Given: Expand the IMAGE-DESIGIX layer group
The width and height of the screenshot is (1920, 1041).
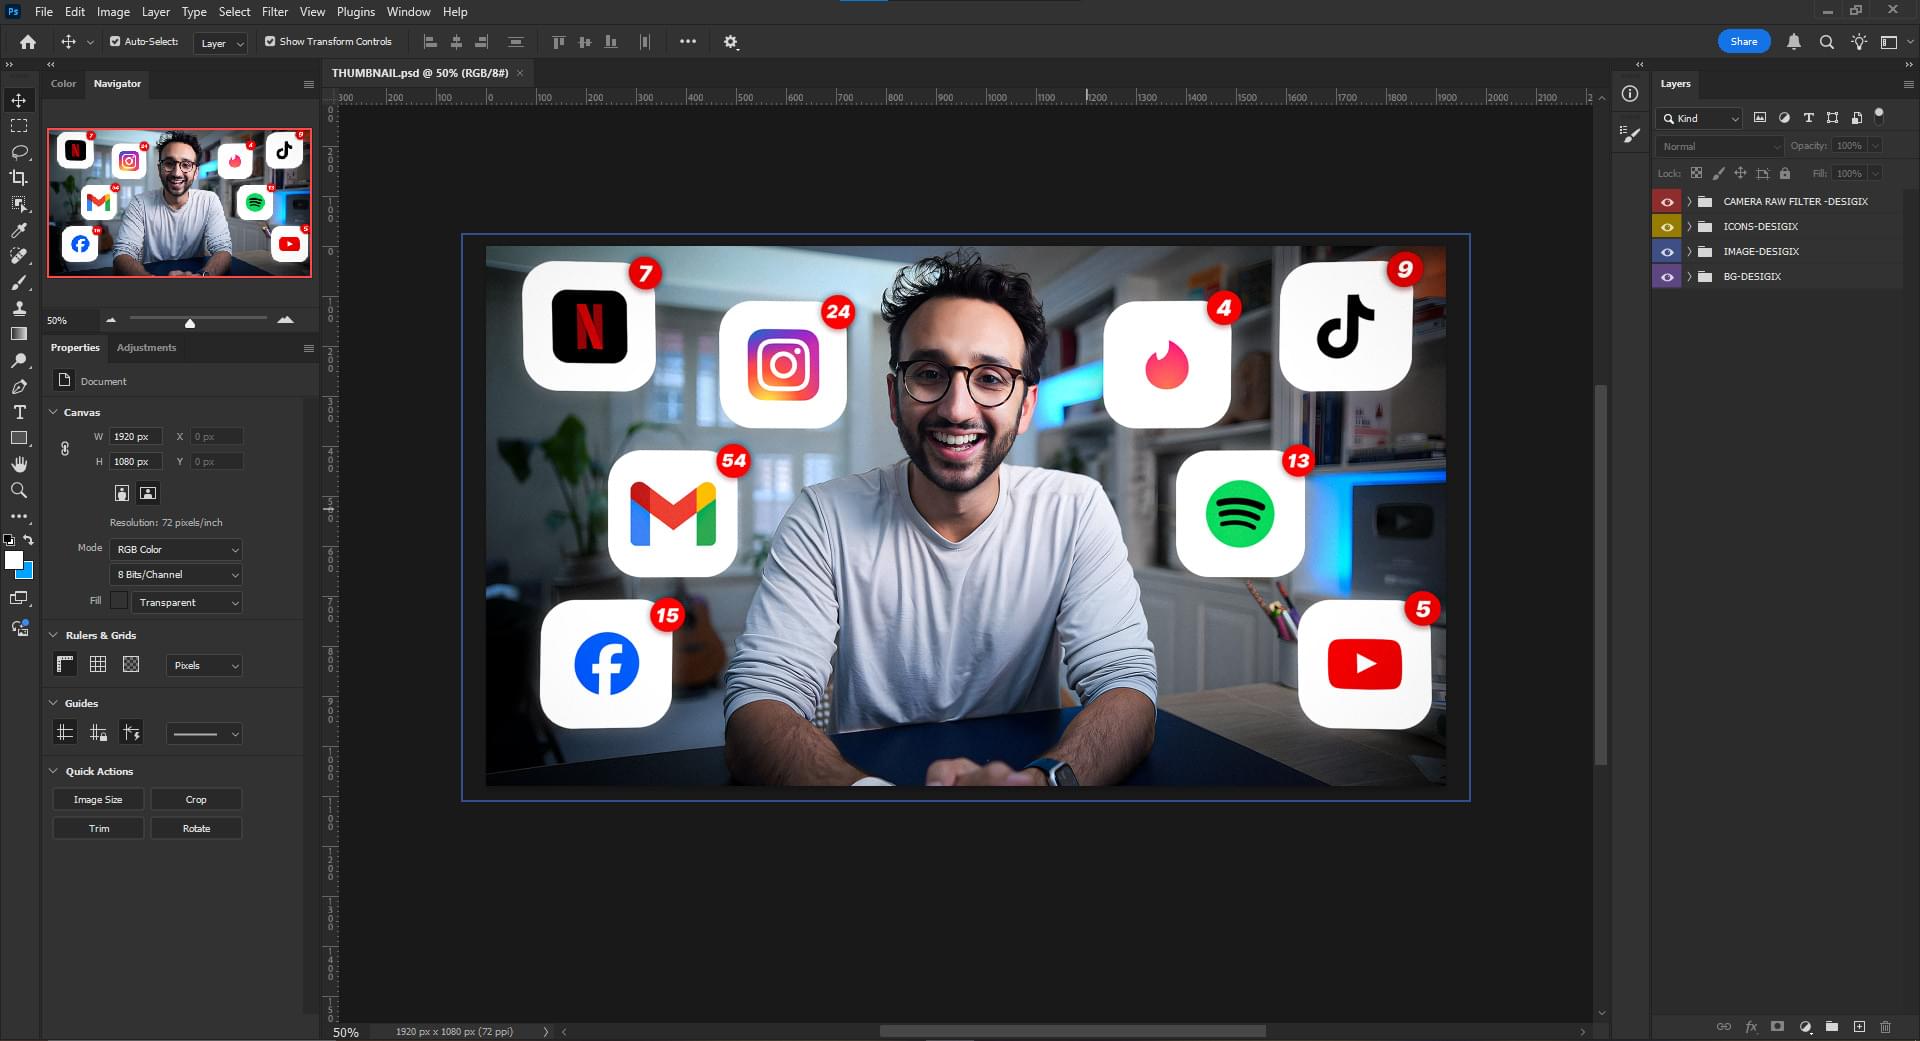Looking at the screenshot, I should point(1689,251).
